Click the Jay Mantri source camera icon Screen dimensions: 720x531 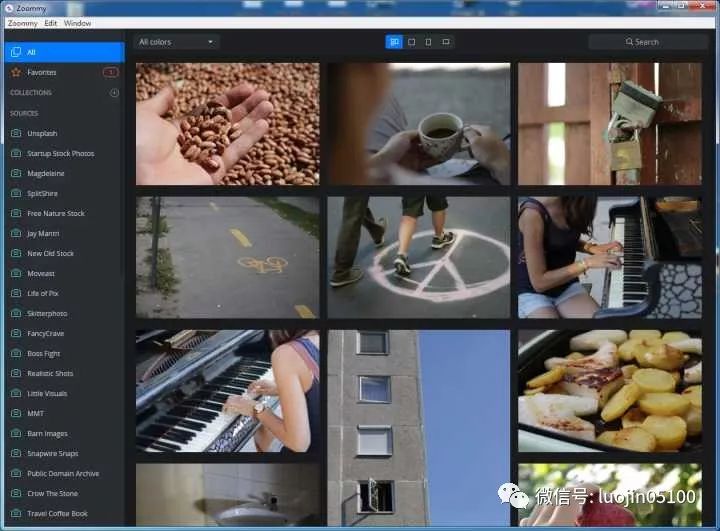pos(16,233)
